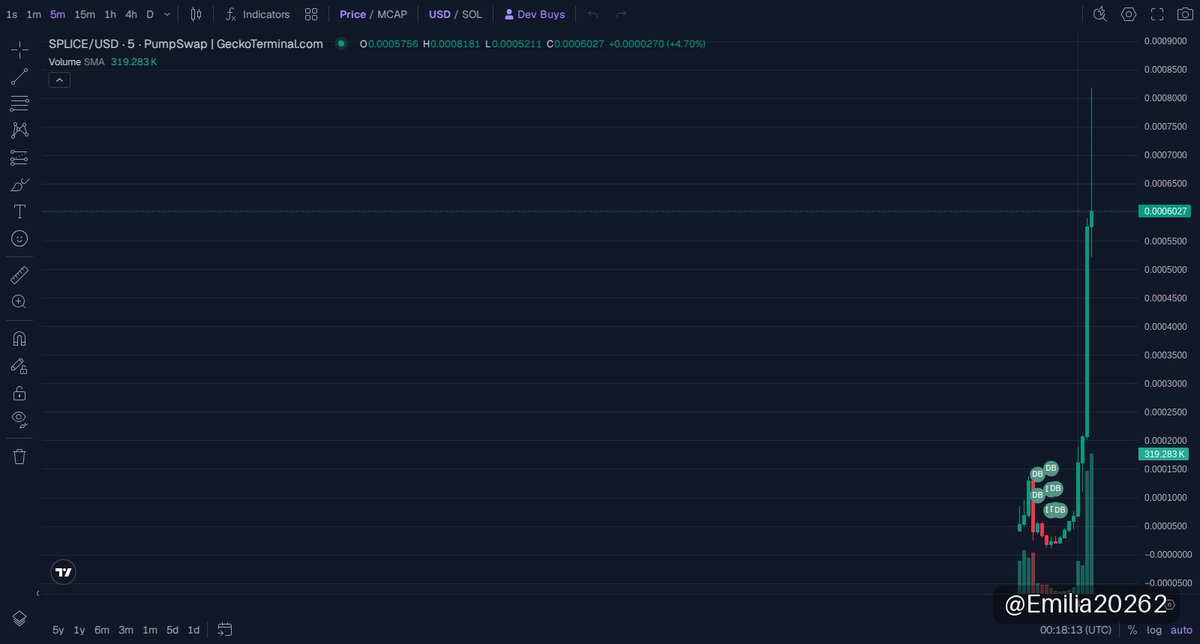Select the patterns drawing tool
This screenshot has height=644, width=1200.
pos(20,130)
